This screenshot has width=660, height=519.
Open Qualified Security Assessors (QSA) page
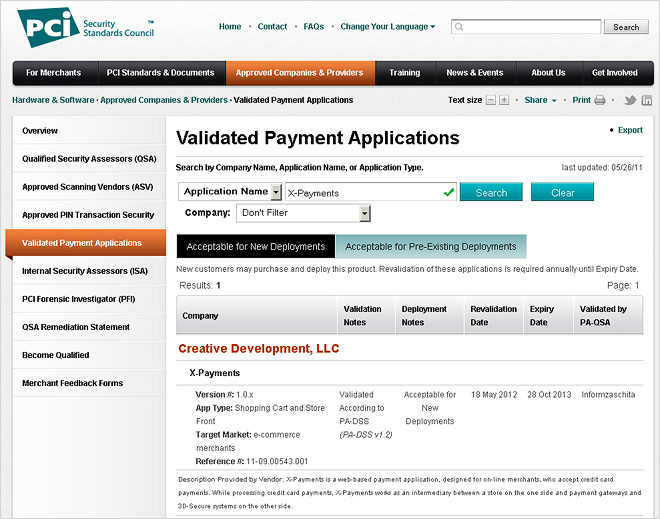tap(89, 159)
